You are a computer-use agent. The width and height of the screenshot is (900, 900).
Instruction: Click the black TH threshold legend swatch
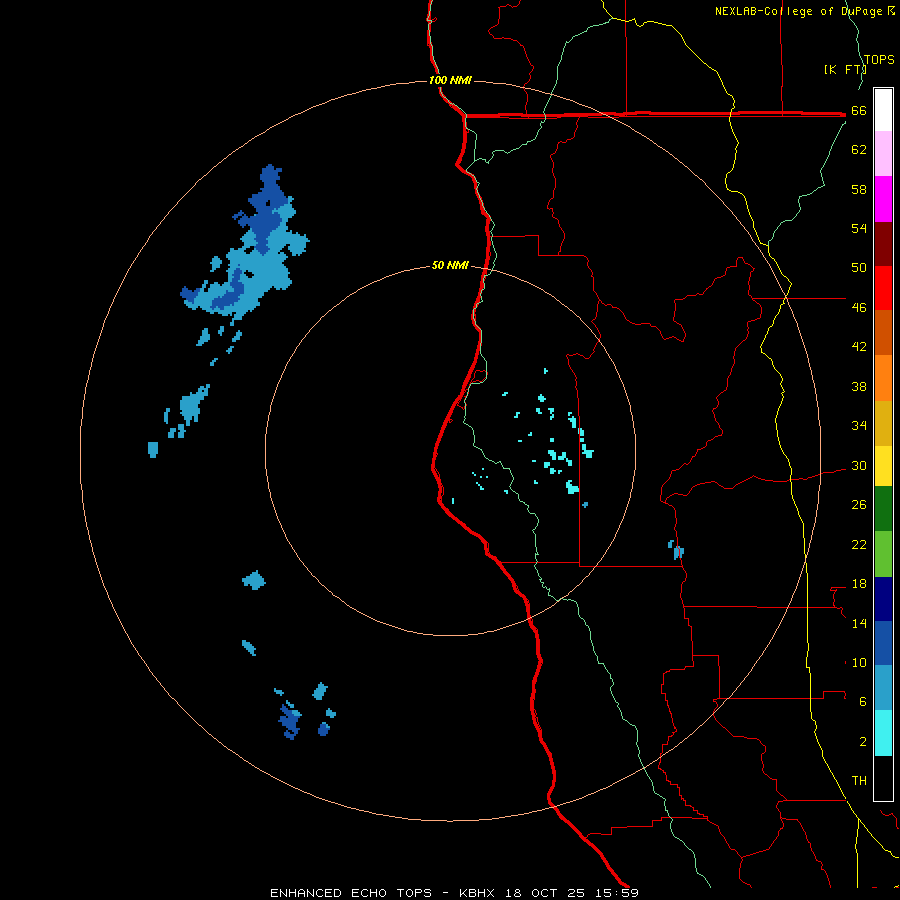[x=883, y=778]
